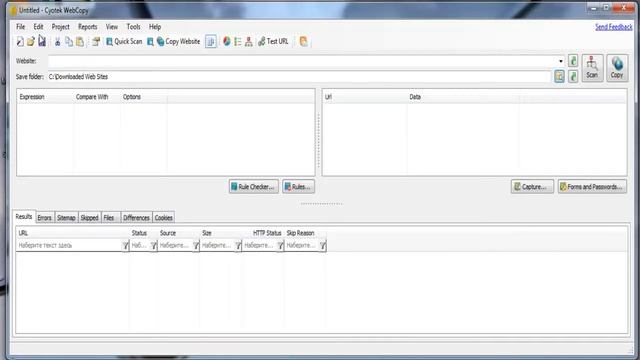Open the list report toolbar icon

click(238, 41)
